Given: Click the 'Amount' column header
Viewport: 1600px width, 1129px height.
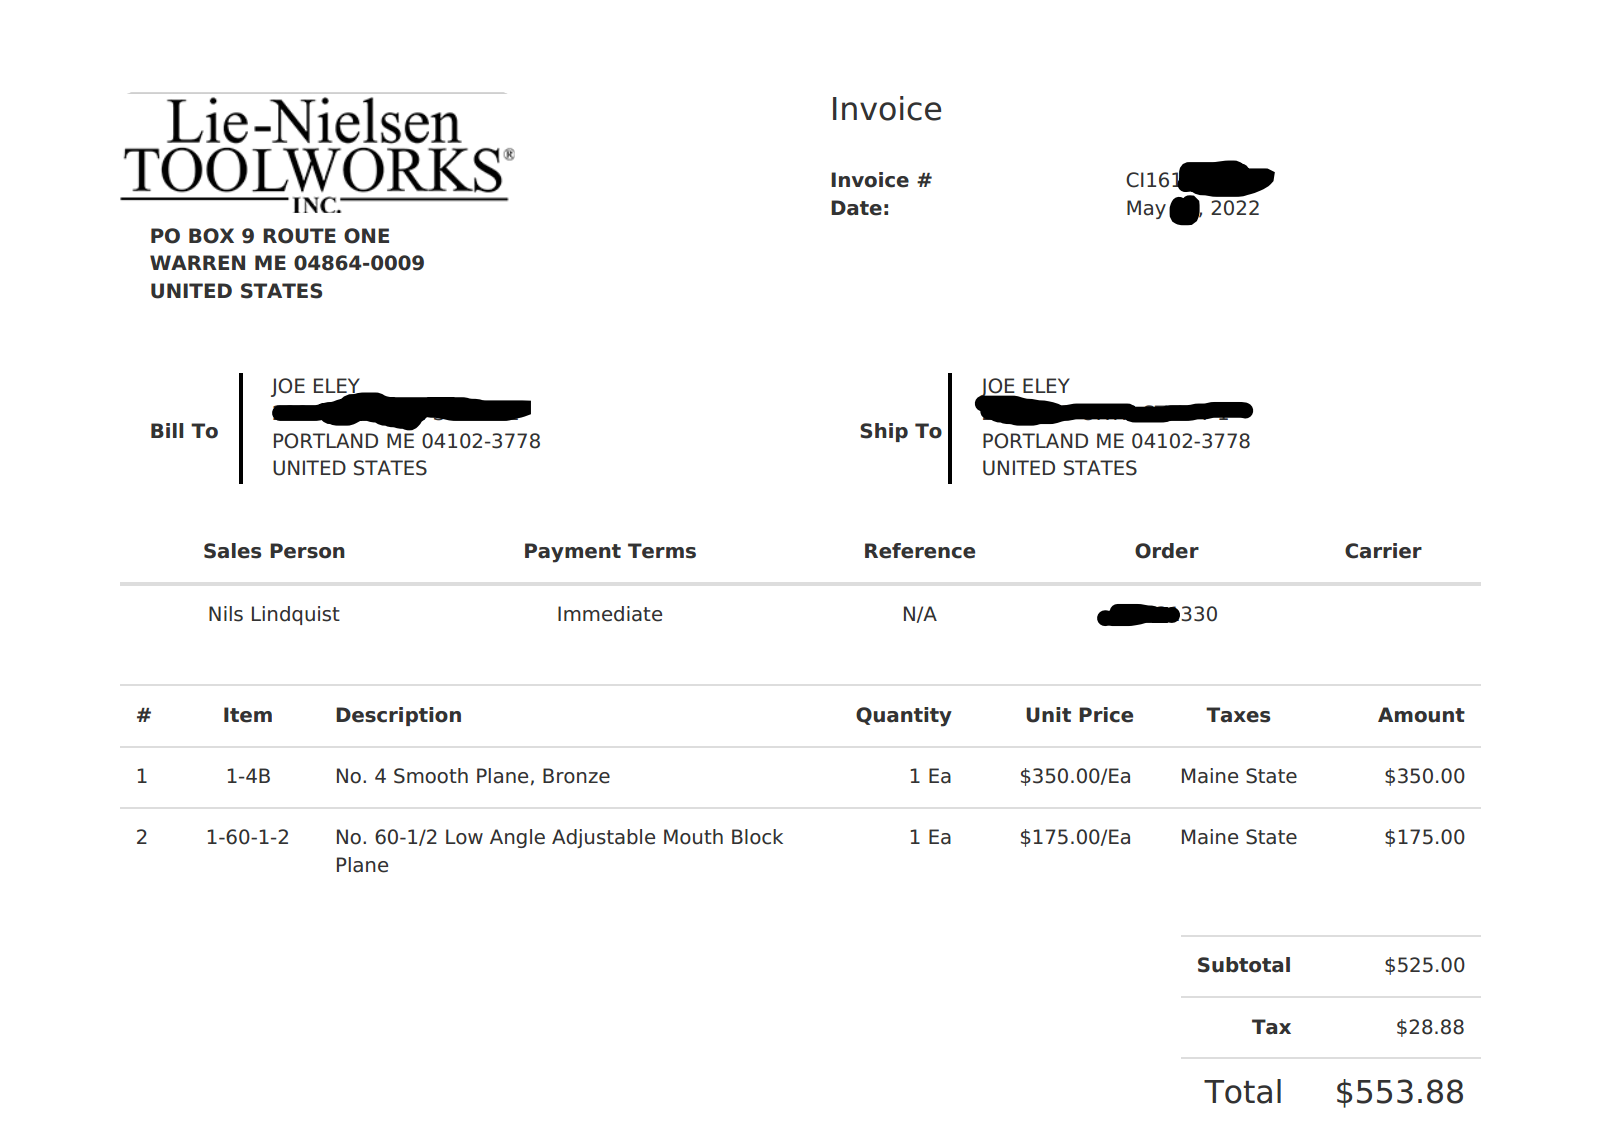Looking at the screenshot, I should tap(1421, 715).
